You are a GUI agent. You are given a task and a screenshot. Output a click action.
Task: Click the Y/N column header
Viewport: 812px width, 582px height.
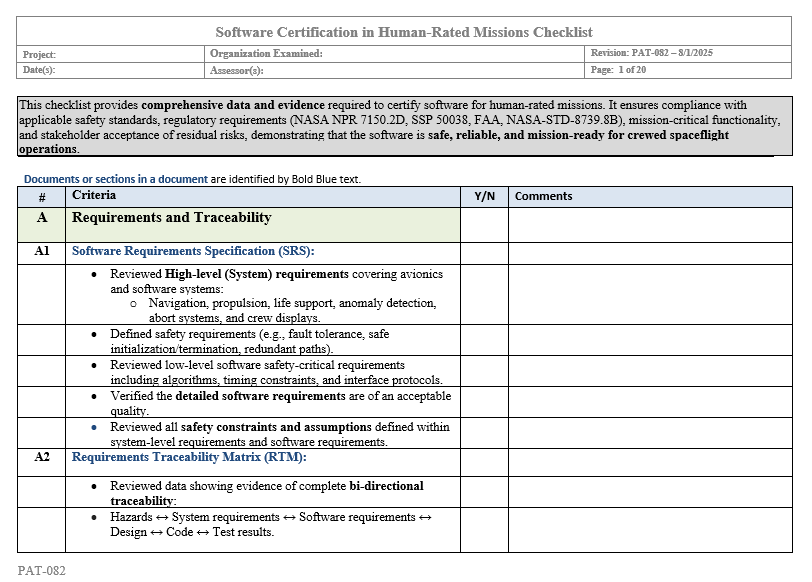[484, 197]
